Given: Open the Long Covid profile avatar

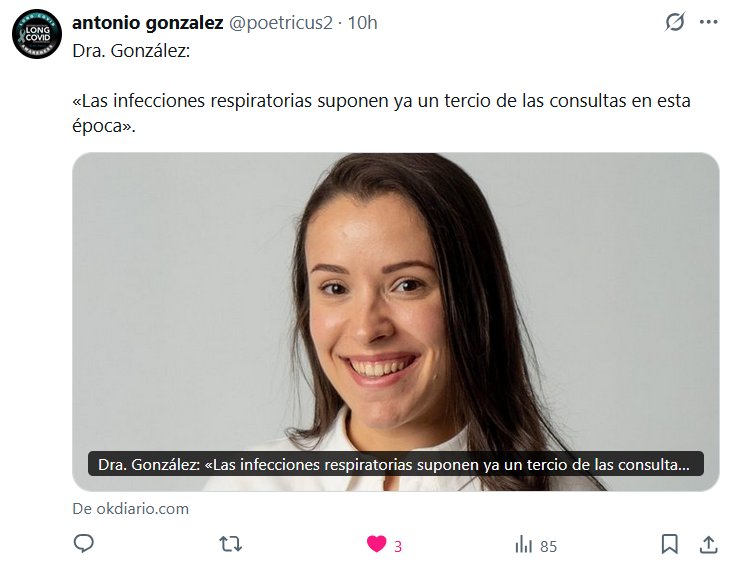Looking at the screenshot, I should click(x=37, y=34).
